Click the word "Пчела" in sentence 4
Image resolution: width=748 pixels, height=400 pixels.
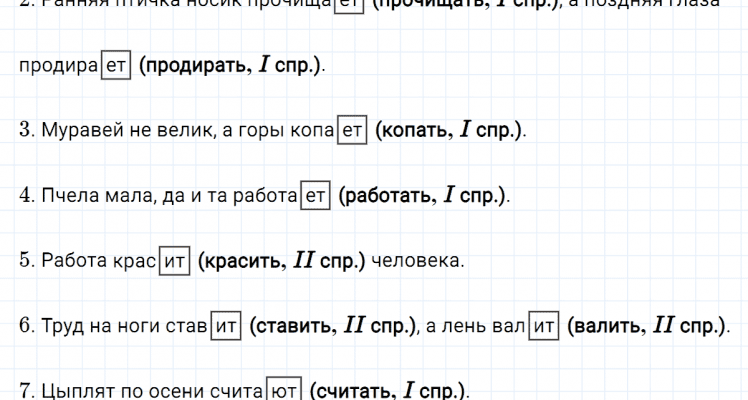coord(67,196)
